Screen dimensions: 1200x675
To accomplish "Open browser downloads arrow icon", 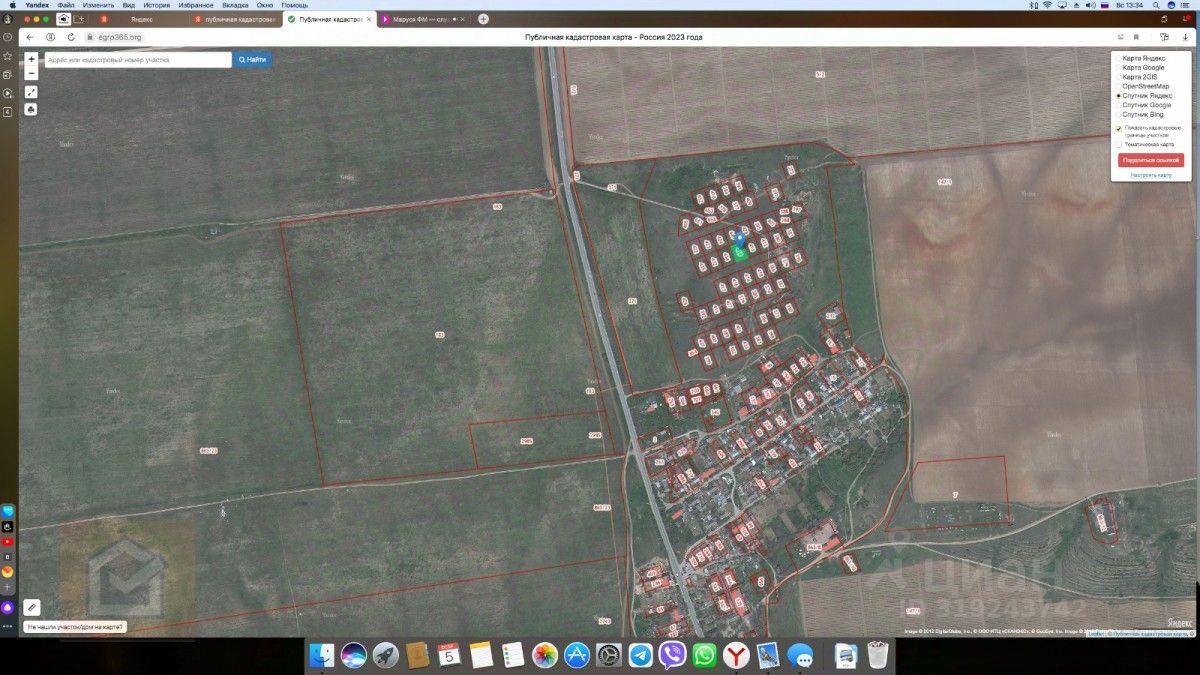I will (1185, 37).
